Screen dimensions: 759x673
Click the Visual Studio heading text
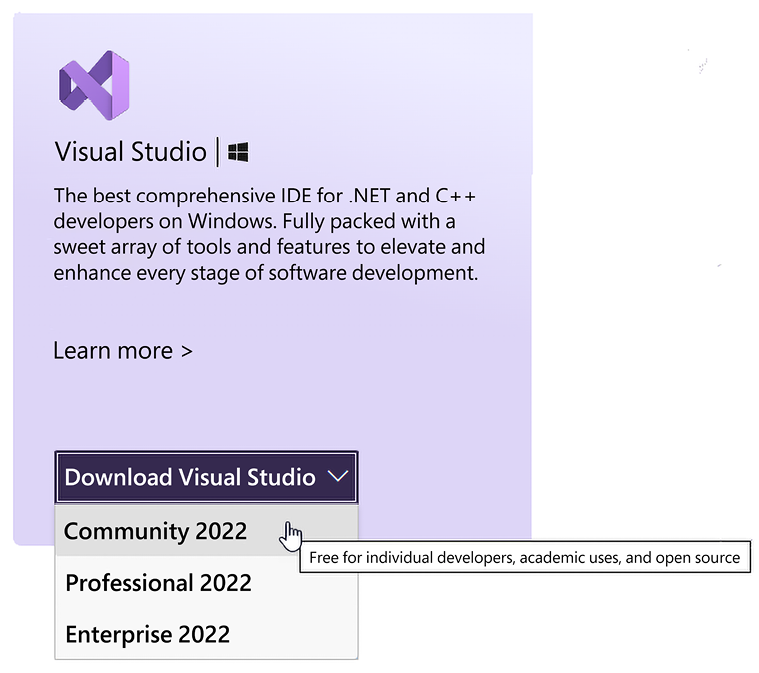click(x=131, y=152)
